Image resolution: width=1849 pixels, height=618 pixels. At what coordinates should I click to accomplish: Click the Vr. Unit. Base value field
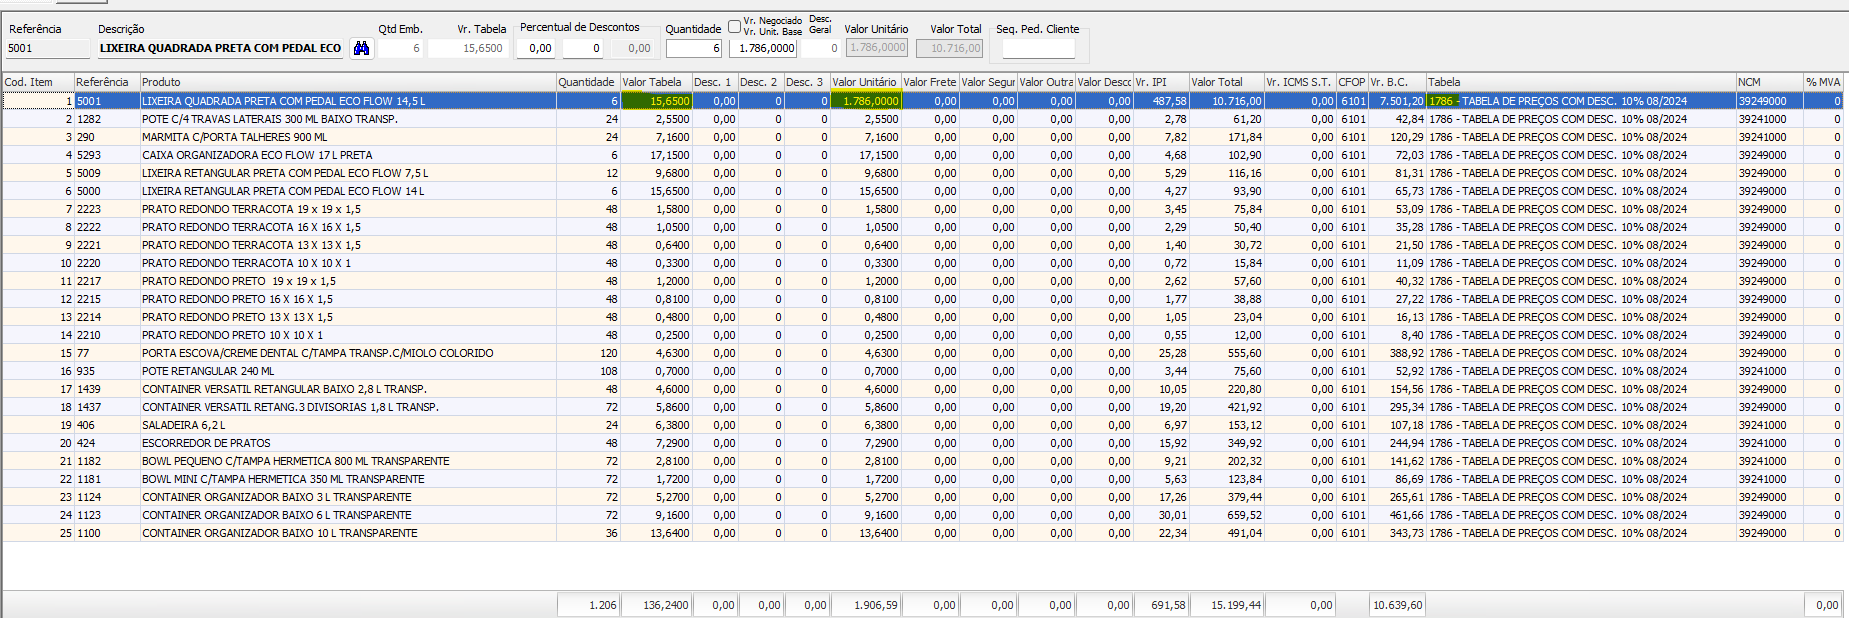pos(764,48)
